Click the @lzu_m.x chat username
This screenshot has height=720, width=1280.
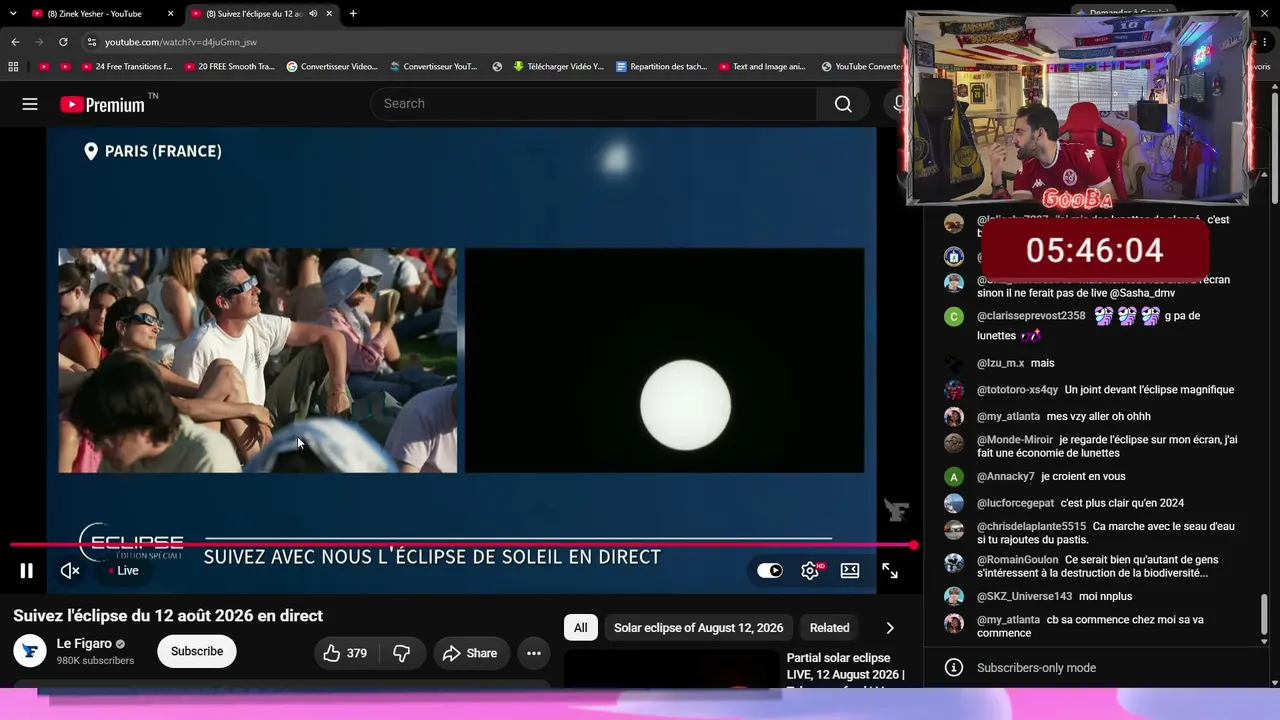click(x=1001, y=363)
